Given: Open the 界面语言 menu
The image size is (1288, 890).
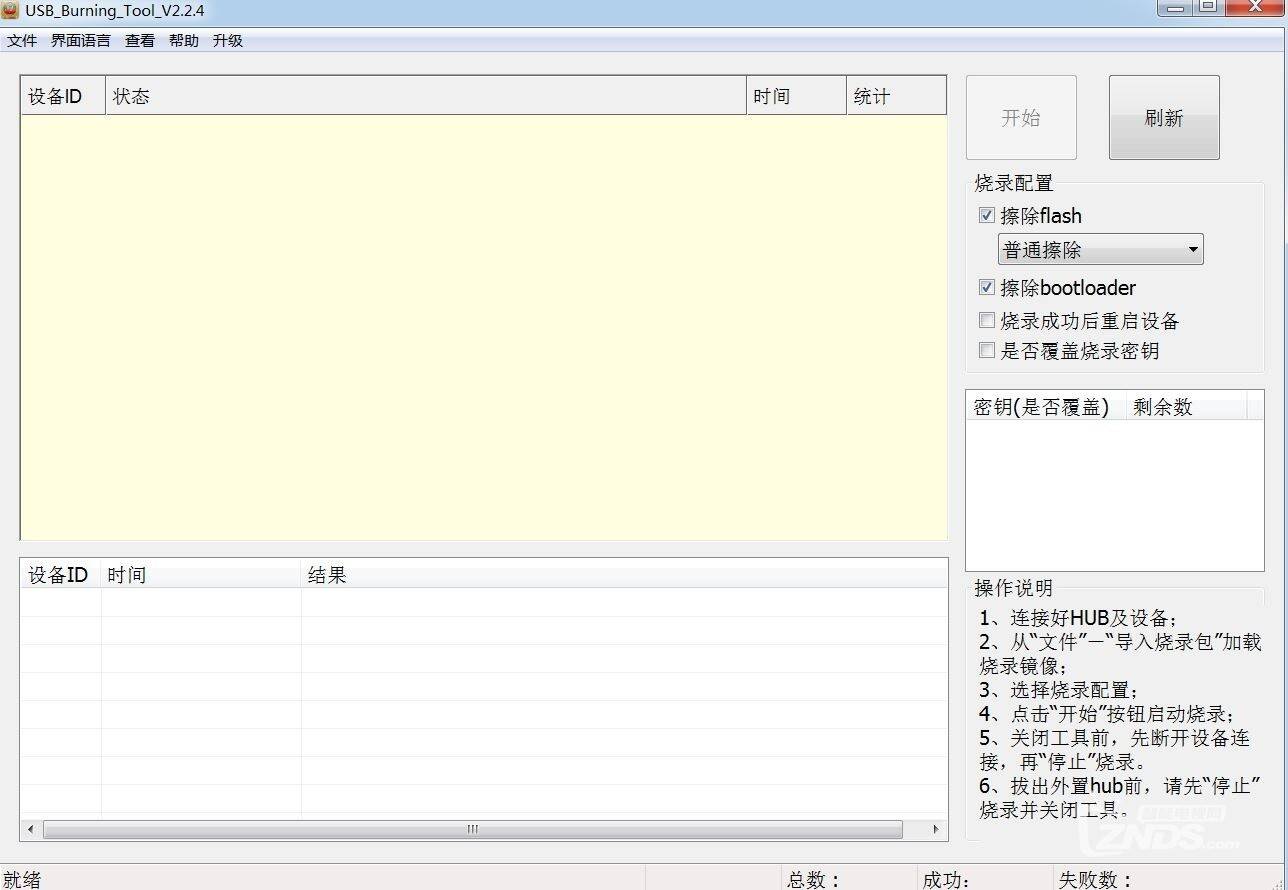Looking at the screenshot, I should tap(81, 41).
